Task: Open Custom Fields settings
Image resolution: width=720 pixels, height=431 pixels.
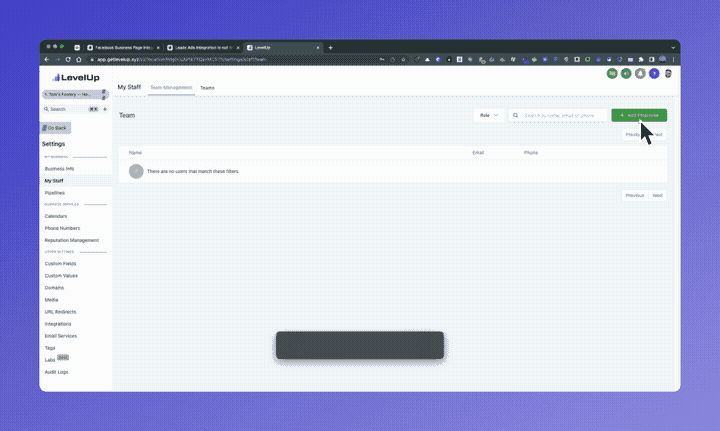Action: 60,264
